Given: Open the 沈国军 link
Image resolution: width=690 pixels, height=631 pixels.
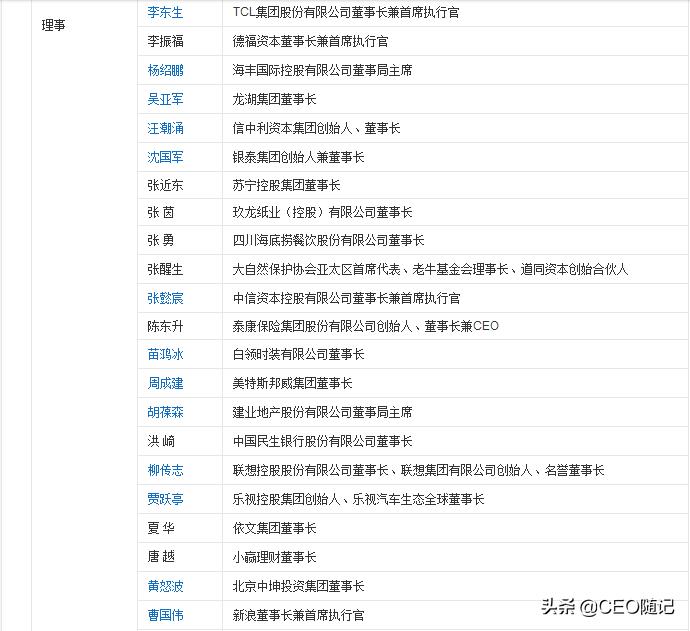Looking at the screenshot, I should 165,157.
